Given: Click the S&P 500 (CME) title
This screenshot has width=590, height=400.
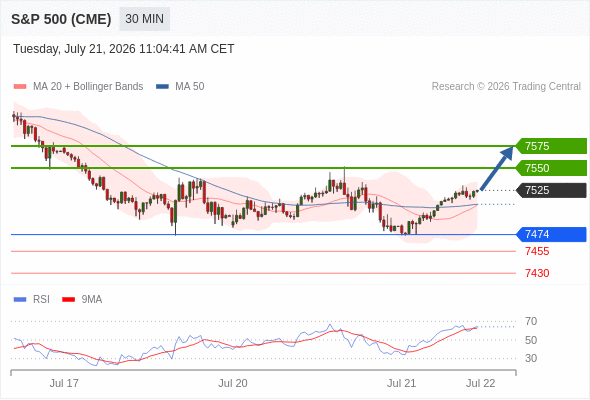Looking at the screenshot, I should point(61,19).
